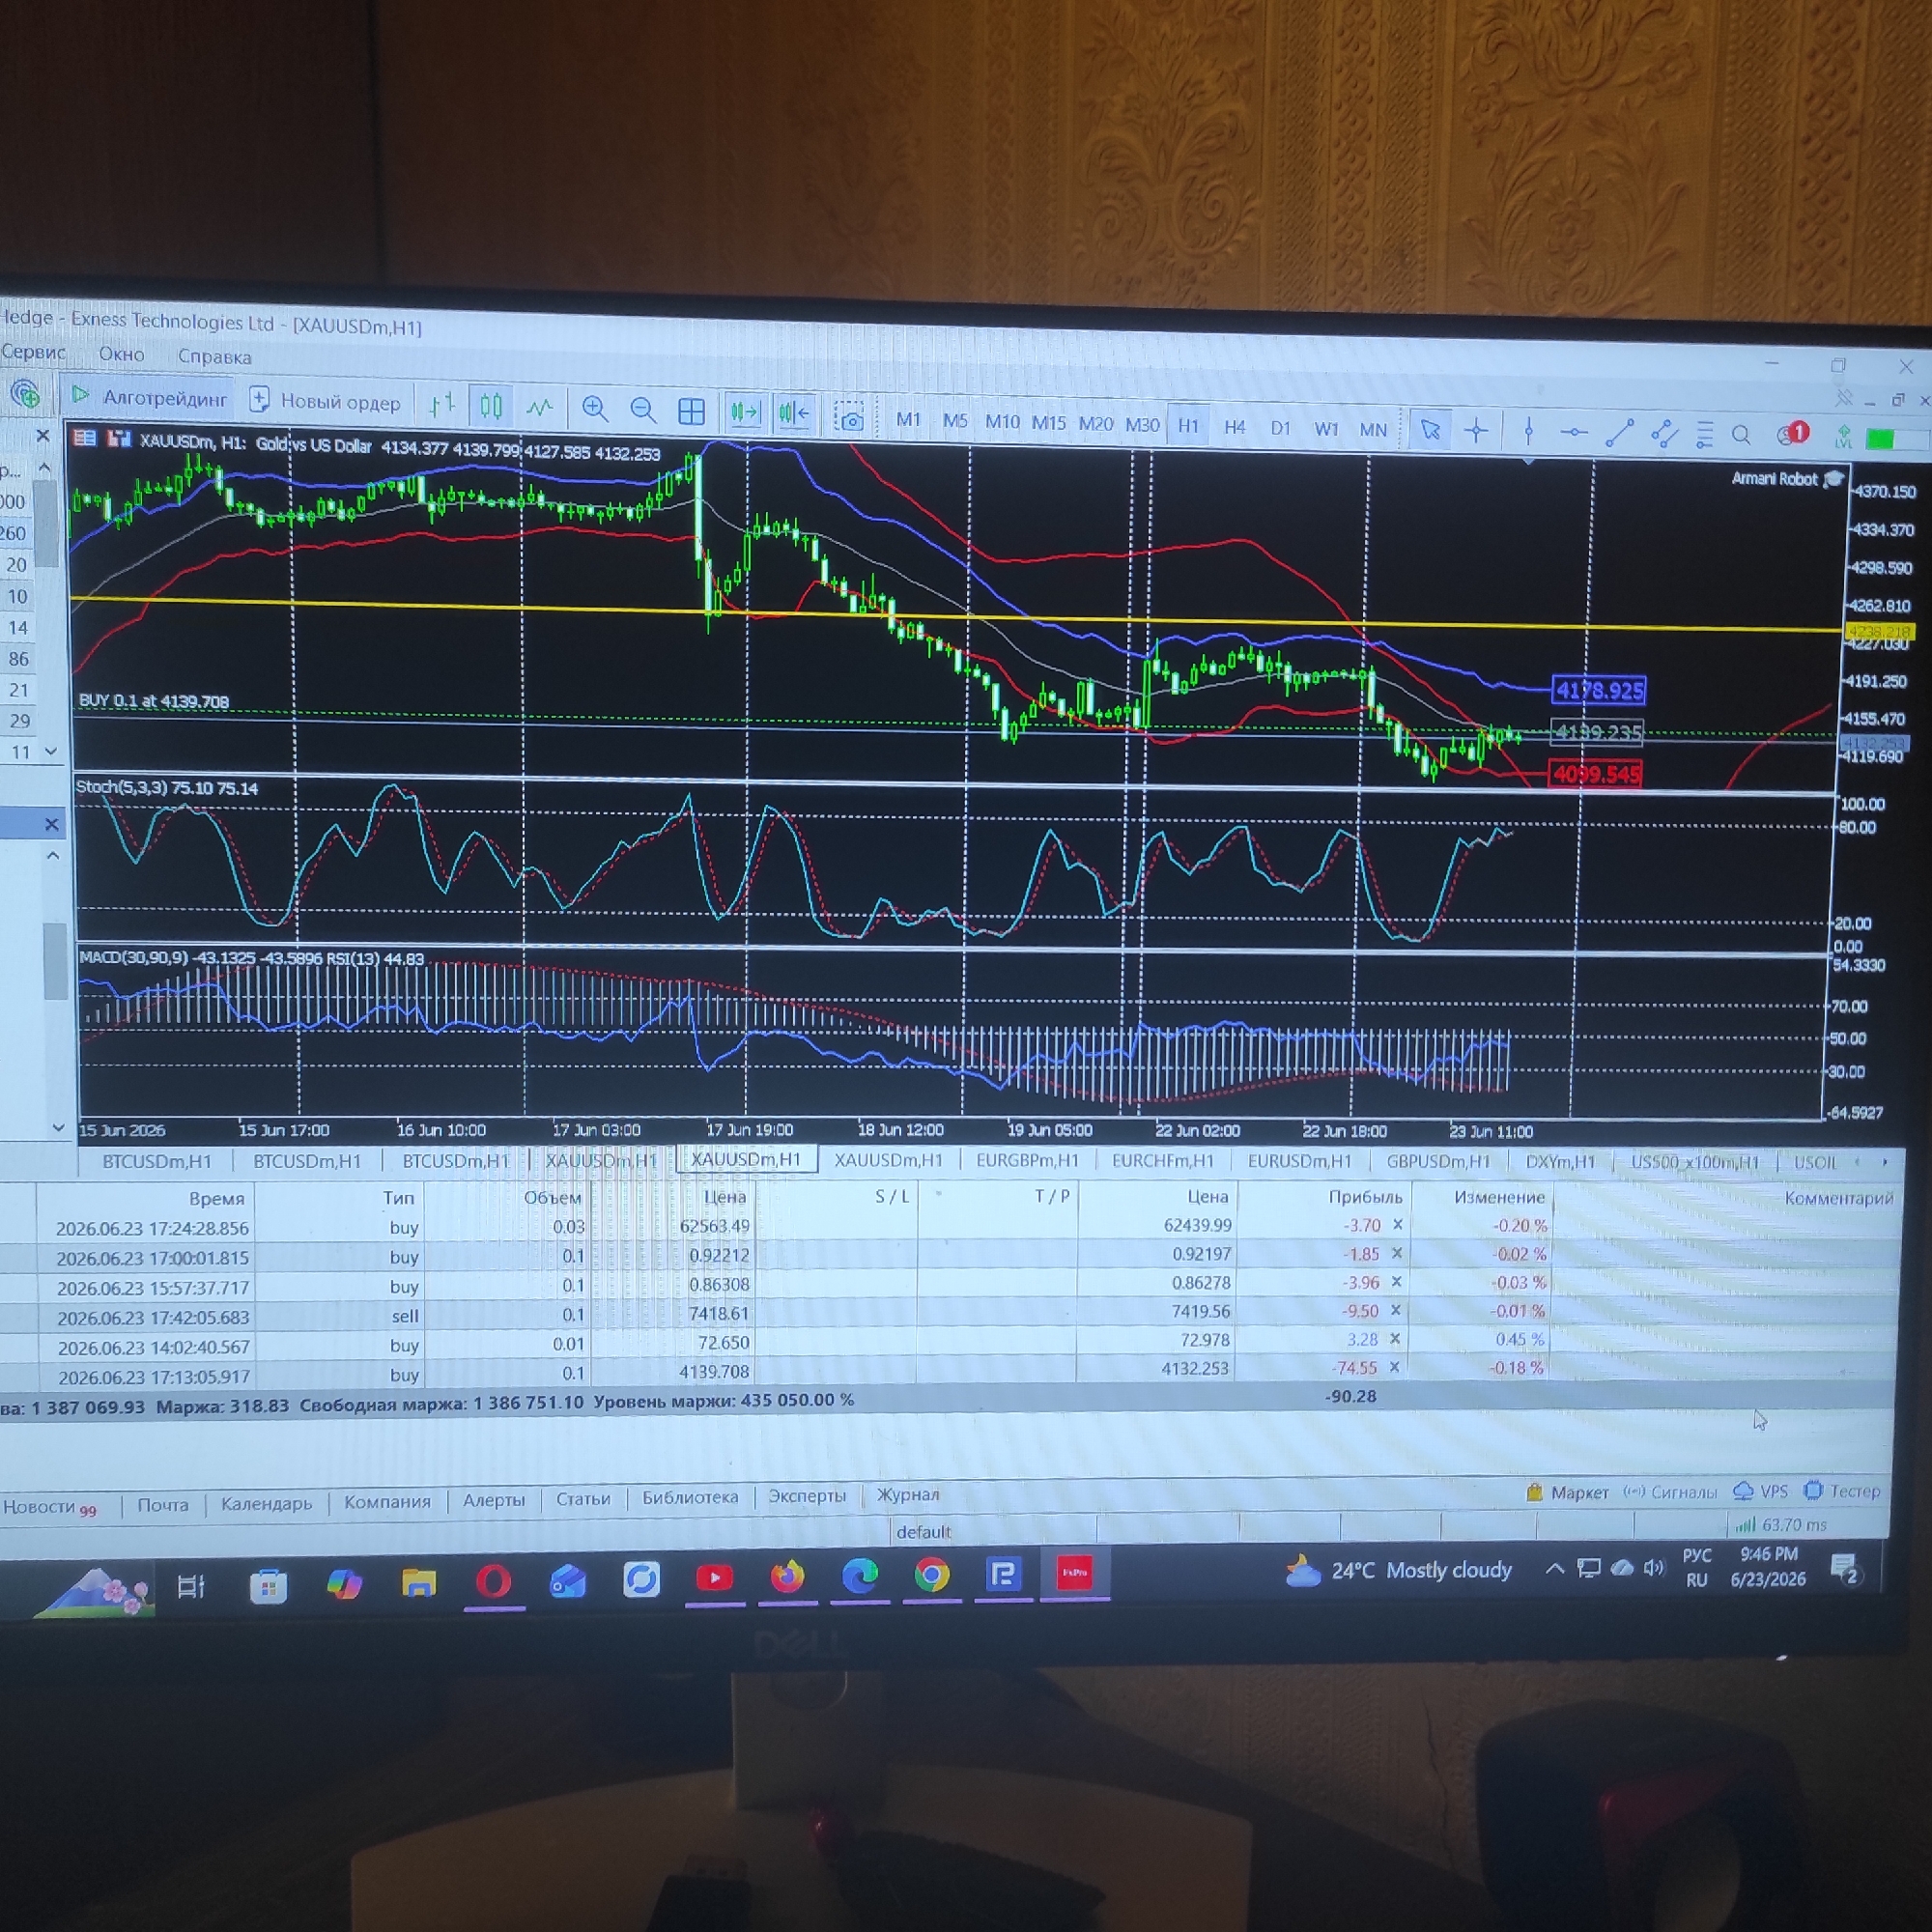Switch chart to bar chart mode
The width and height of the screenshot is (1932, 1932).
pos(442,405)
